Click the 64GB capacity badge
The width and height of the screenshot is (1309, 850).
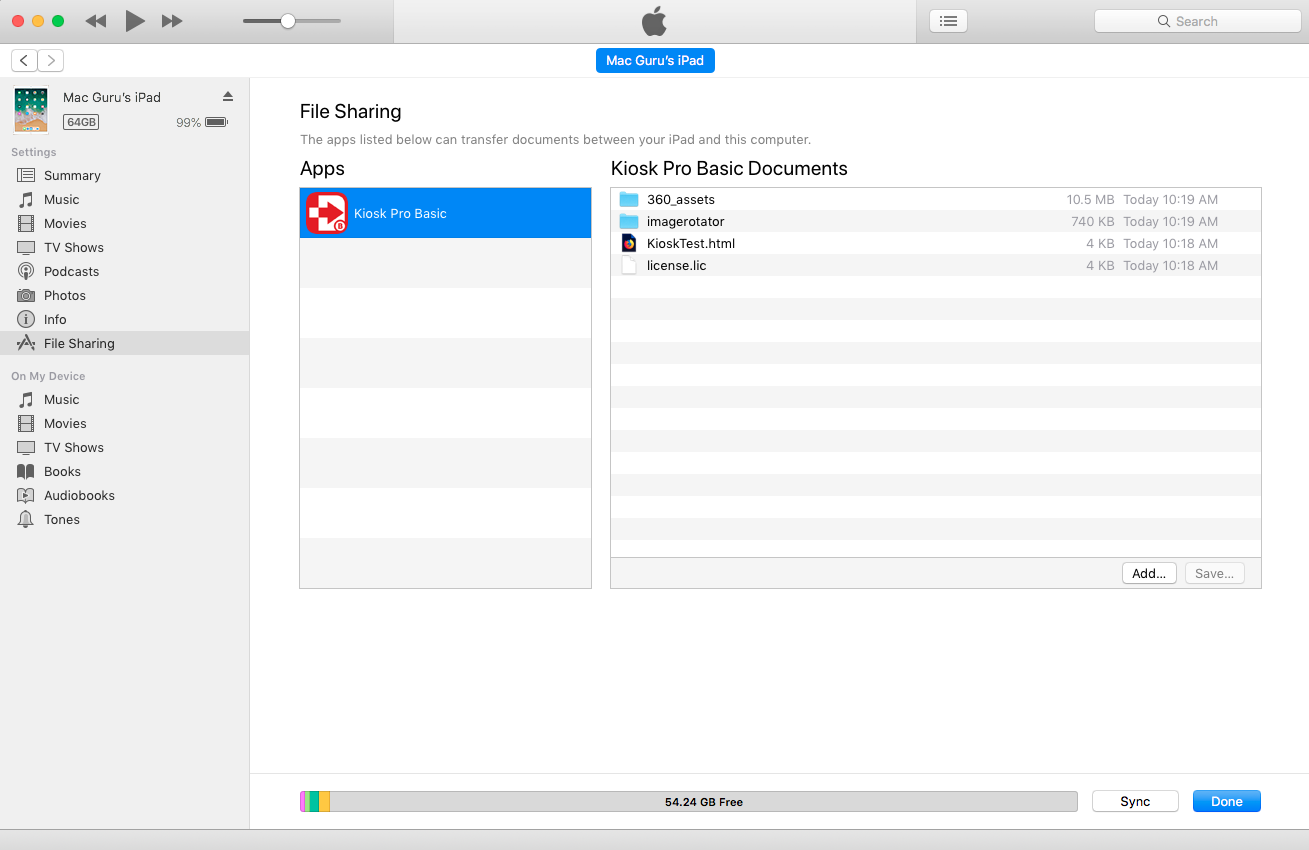click(x=81, y=122)
